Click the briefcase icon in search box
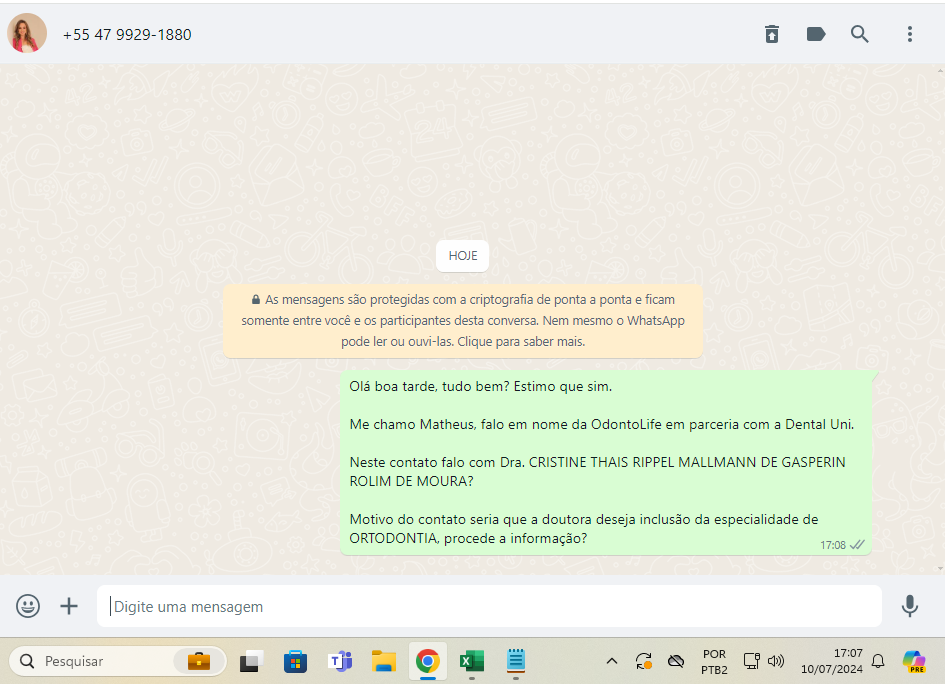Viewport: 945px width, 684px height. coord(198,661)
